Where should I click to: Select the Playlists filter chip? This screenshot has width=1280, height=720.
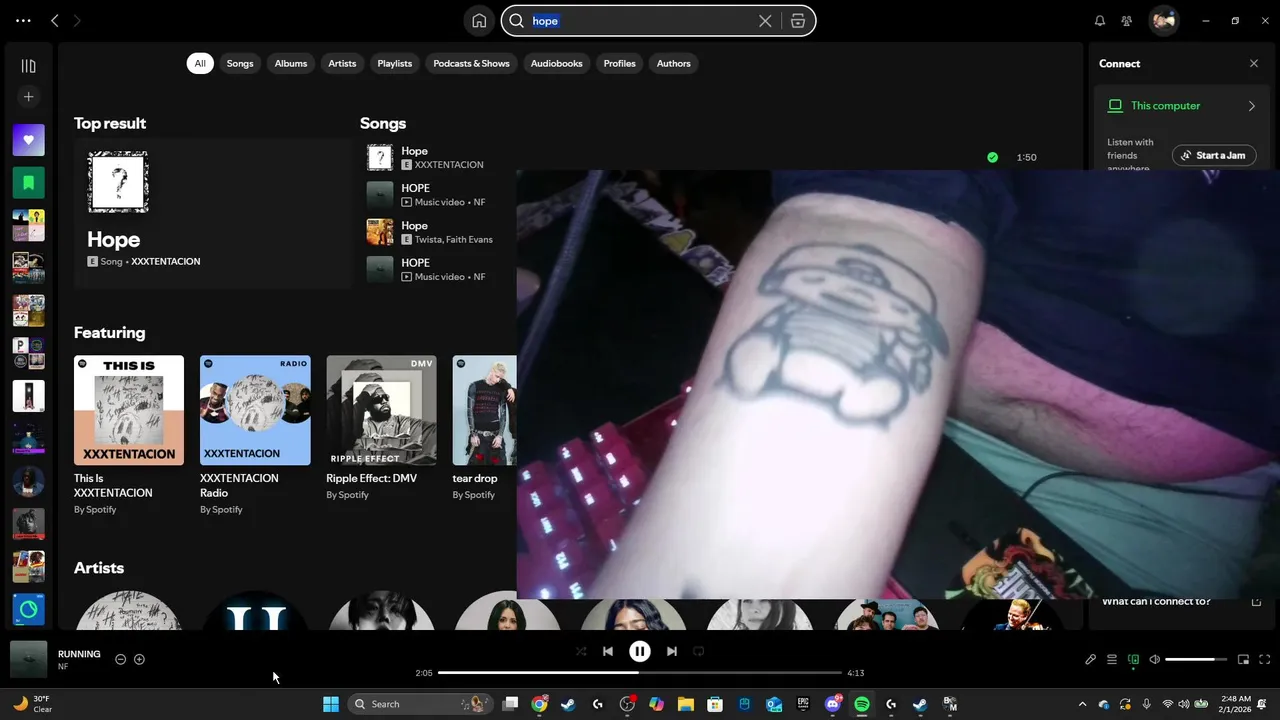click(x=395, y=63)
